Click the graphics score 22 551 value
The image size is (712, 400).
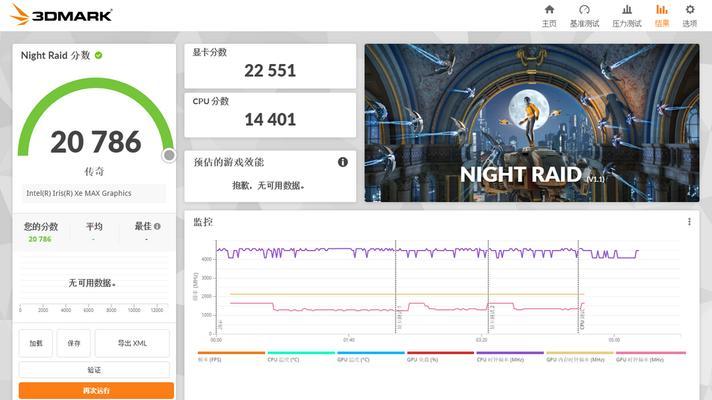point(270,71)
